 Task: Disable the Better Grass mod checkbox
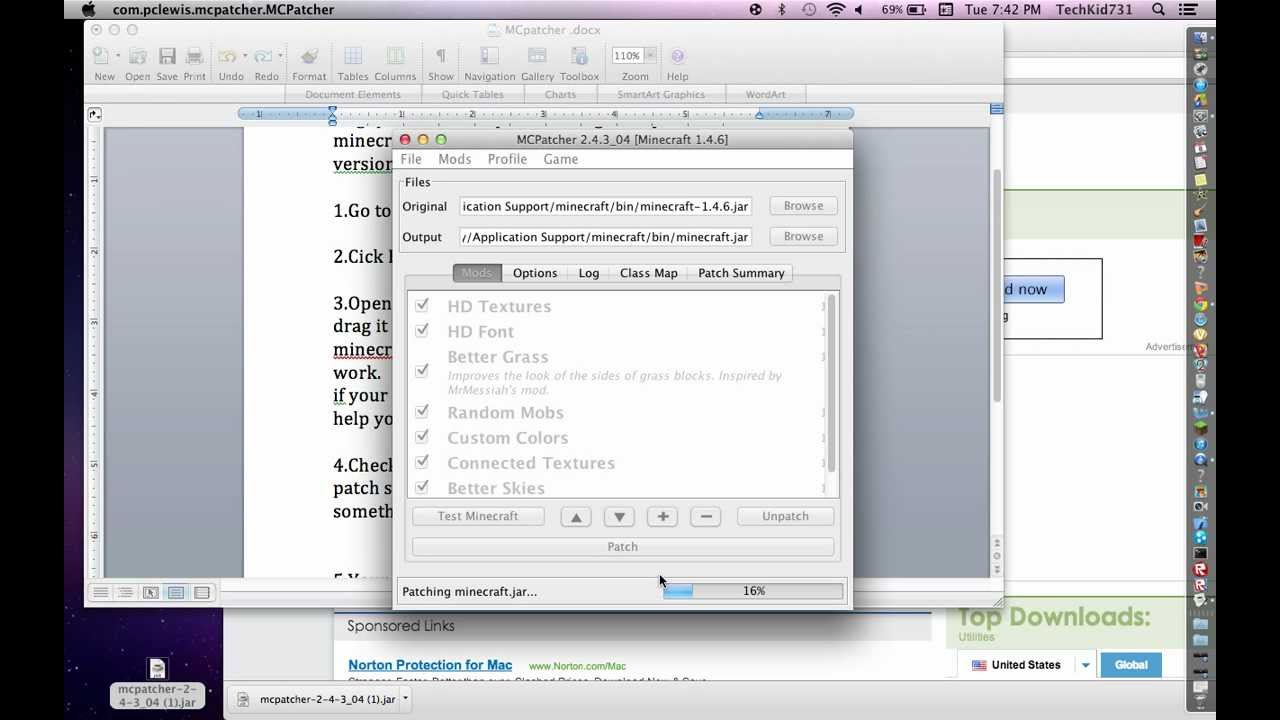pyautogui.click(x=422, y=370)
